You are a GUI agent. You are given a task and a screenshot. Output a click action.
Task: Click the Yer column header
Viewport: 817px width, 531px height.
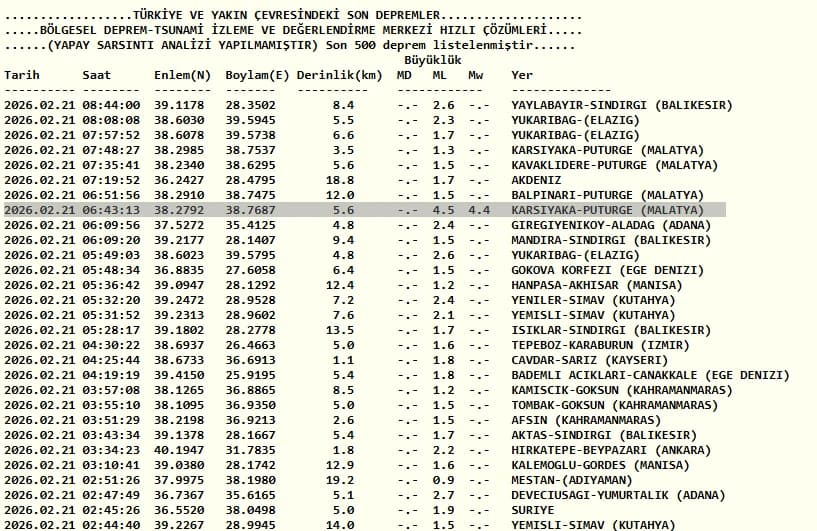[x=522, y=75]
